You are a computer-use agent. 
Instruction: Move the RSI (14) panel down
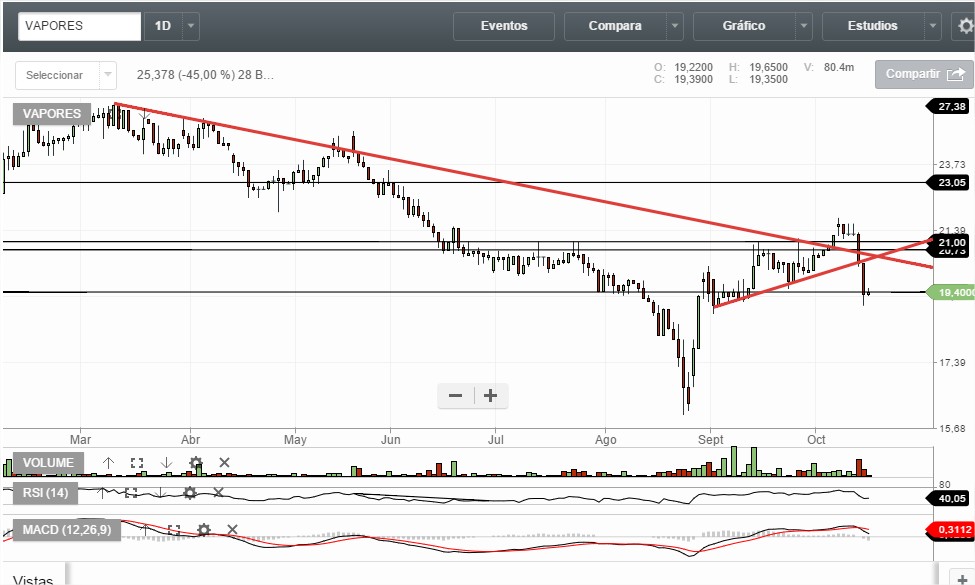click(x=160, y=493)
